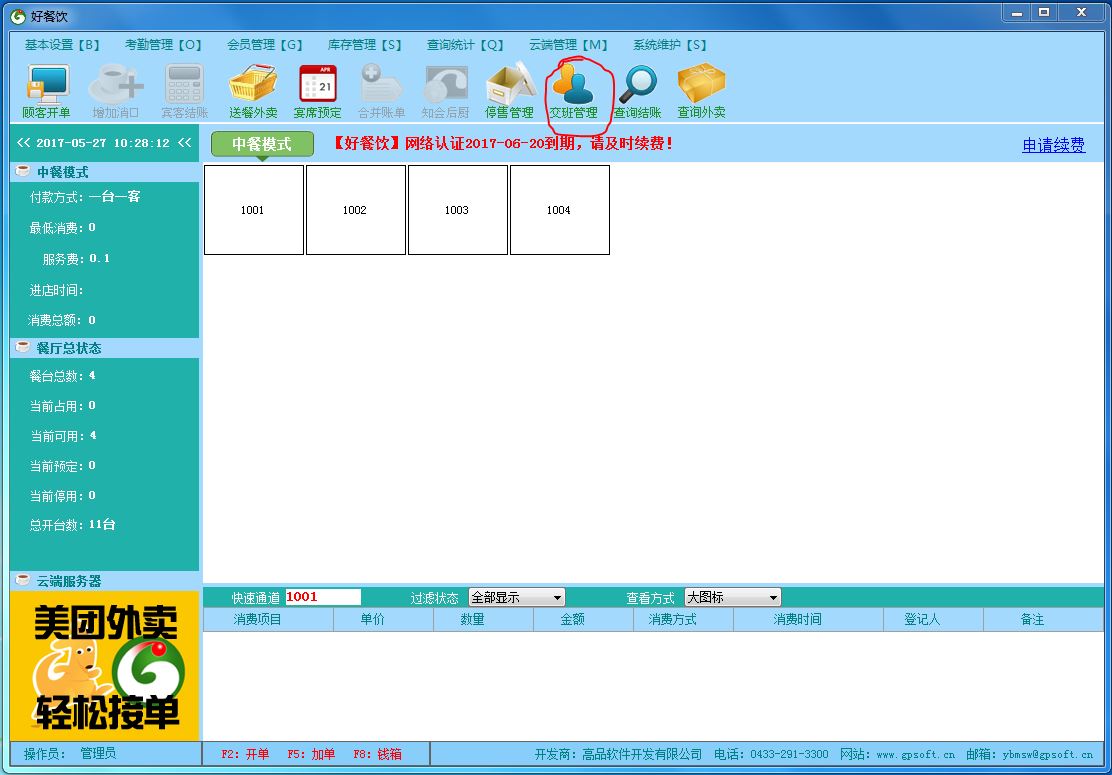Viewport: 1112px width, 775px height.
Task: Open the 考勤管理【O】 menu
Action: coord(163,45)
